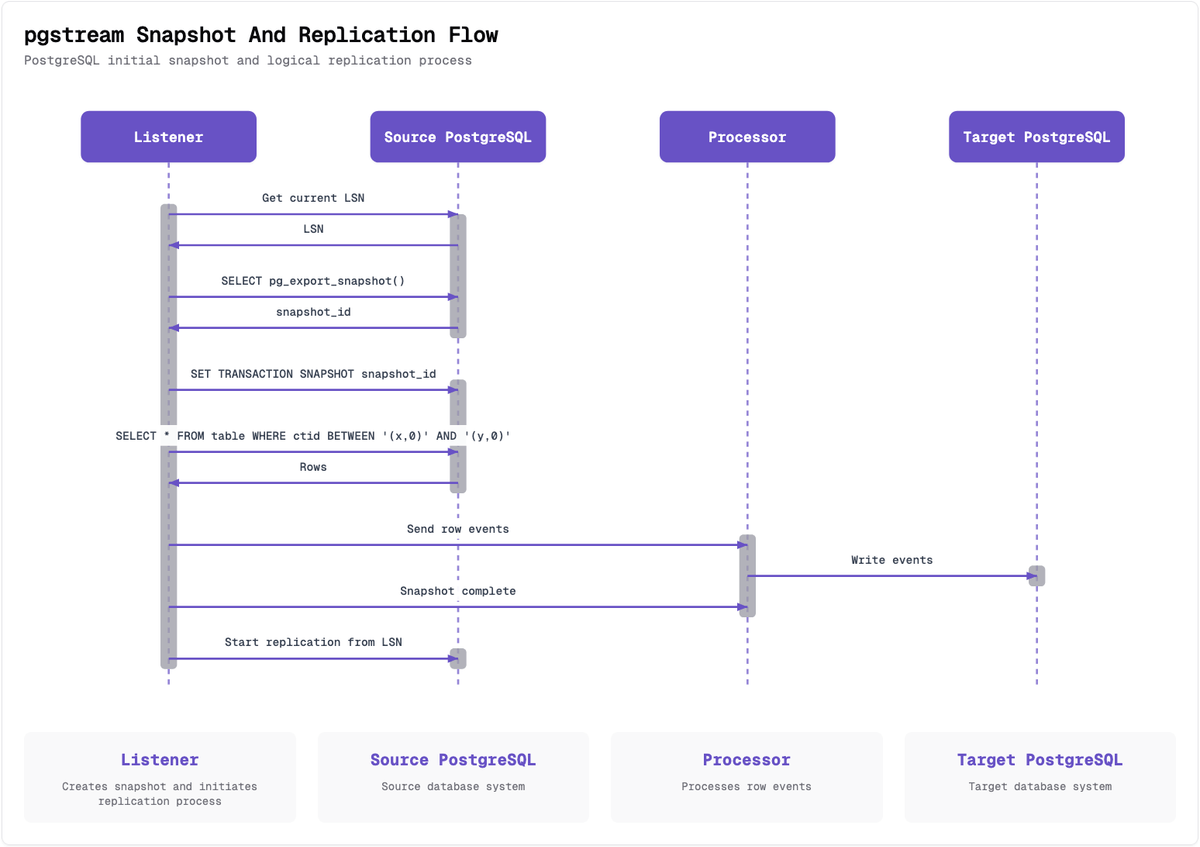Click the diagram title text
The width and height of the screenshot is (1200, 847).
point(261,34)
